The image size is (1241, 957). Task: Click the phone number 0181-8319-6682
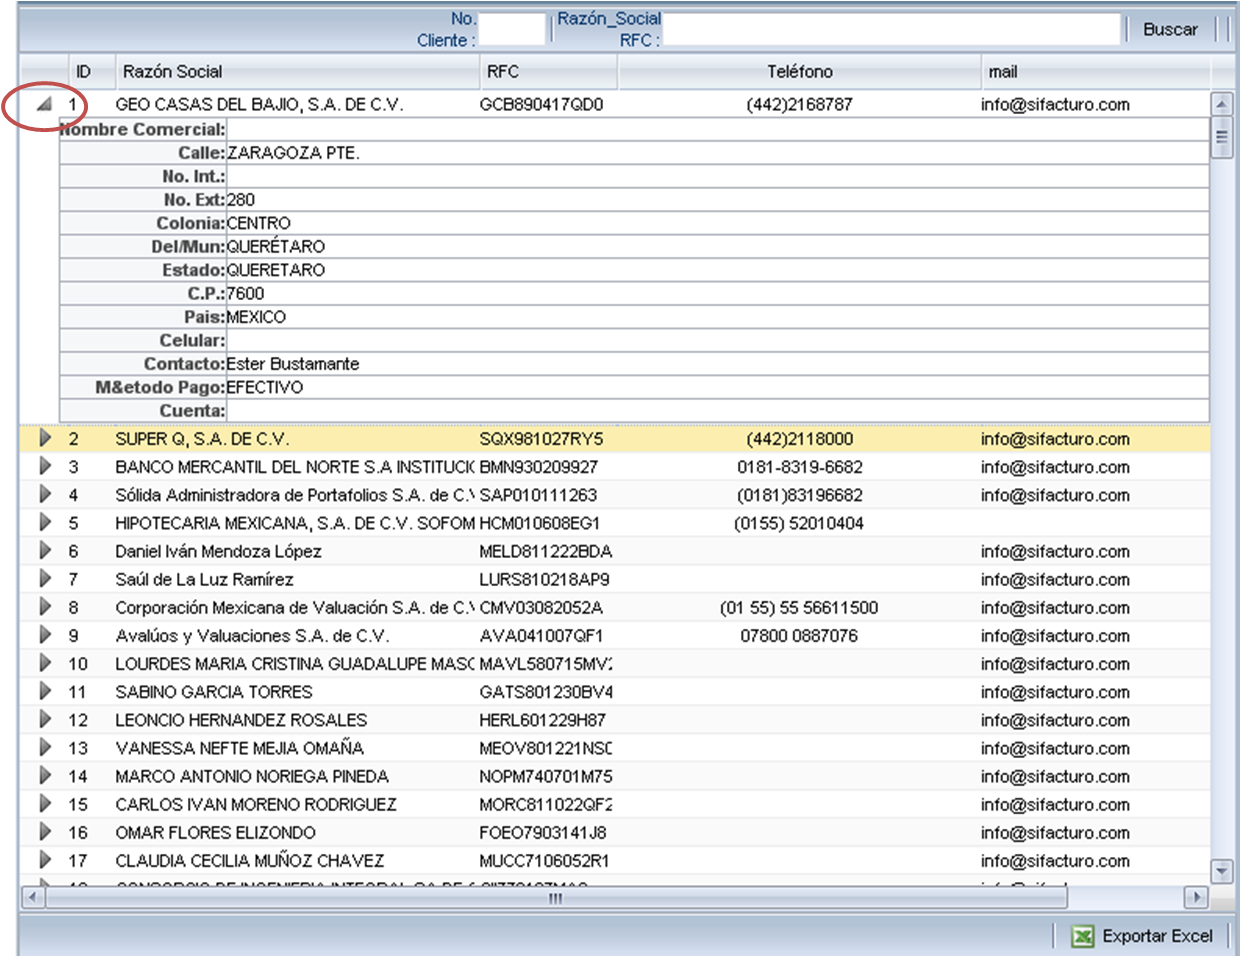tap(800, 467)
